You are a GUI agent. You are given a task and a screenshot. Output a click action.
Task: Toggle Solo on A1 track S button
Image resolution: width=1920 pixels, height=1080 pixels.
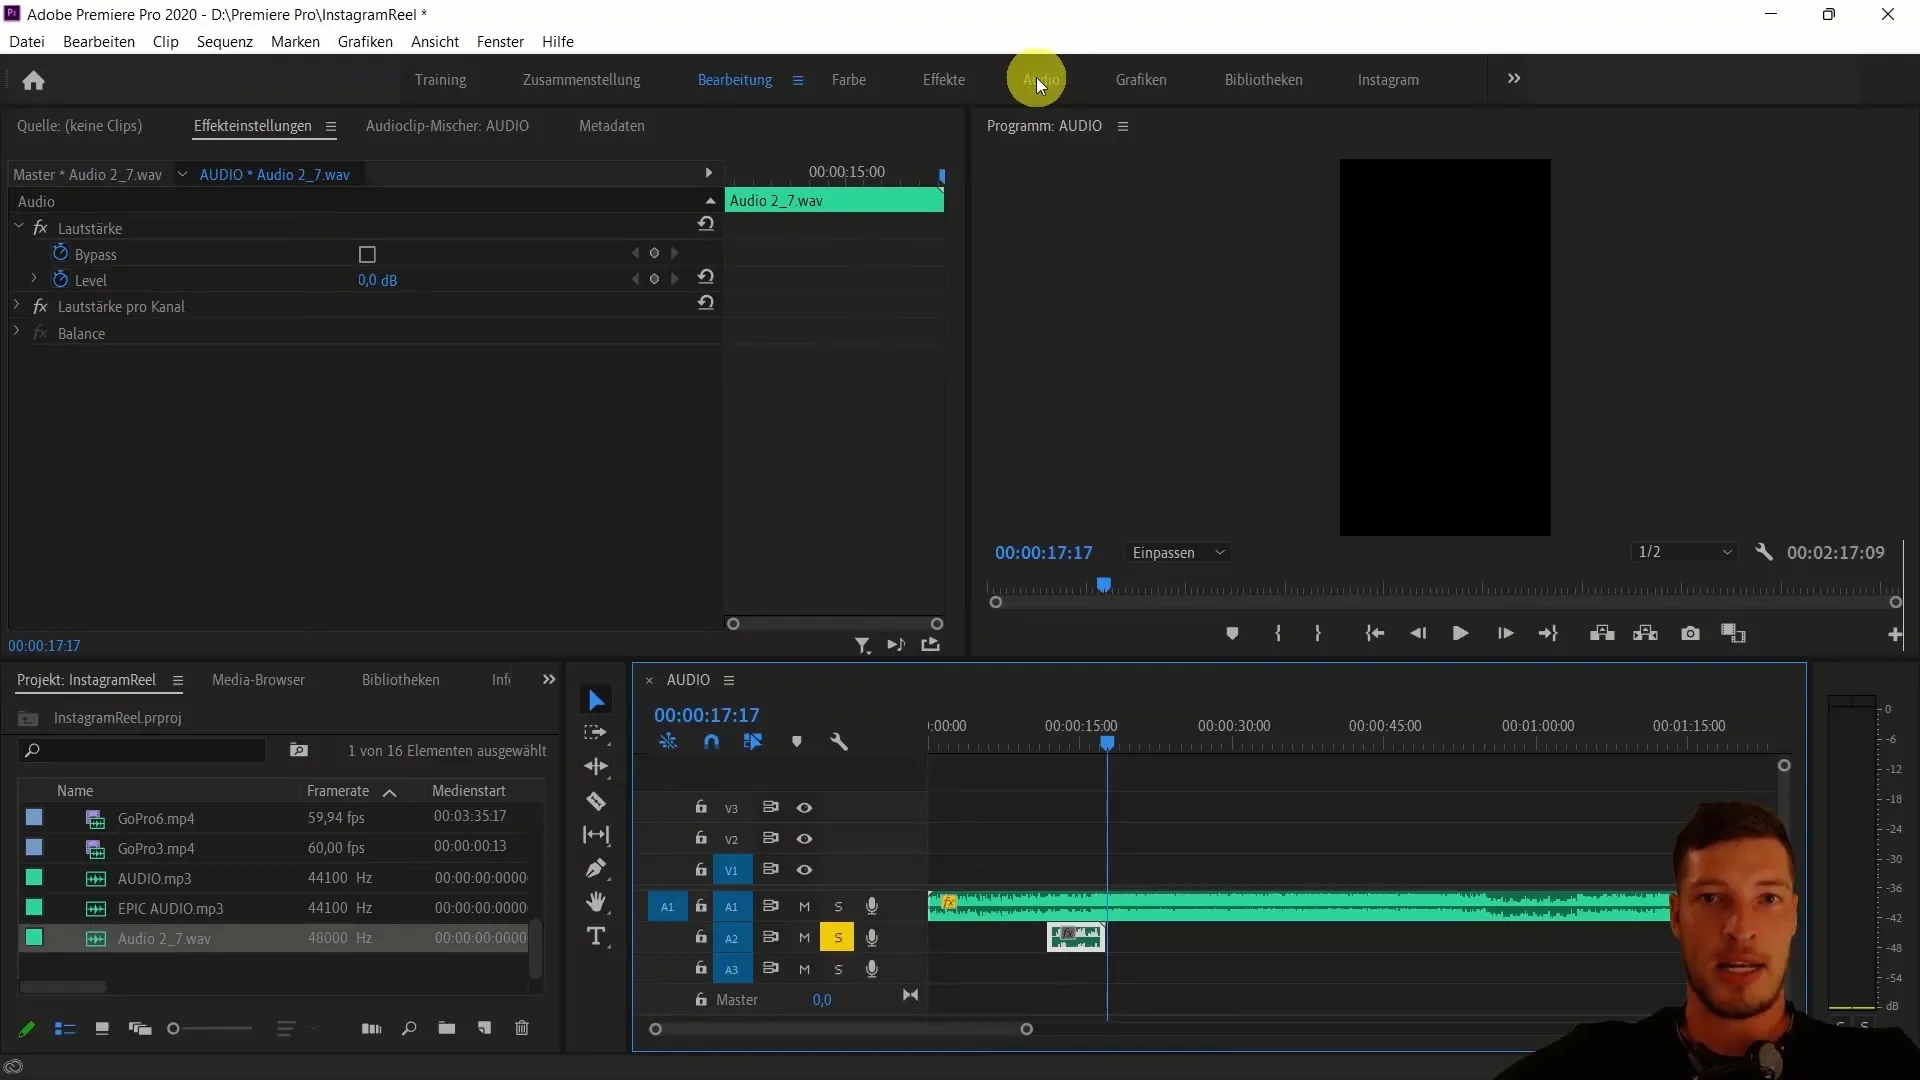pyautogui.click(x=839, y=906)
